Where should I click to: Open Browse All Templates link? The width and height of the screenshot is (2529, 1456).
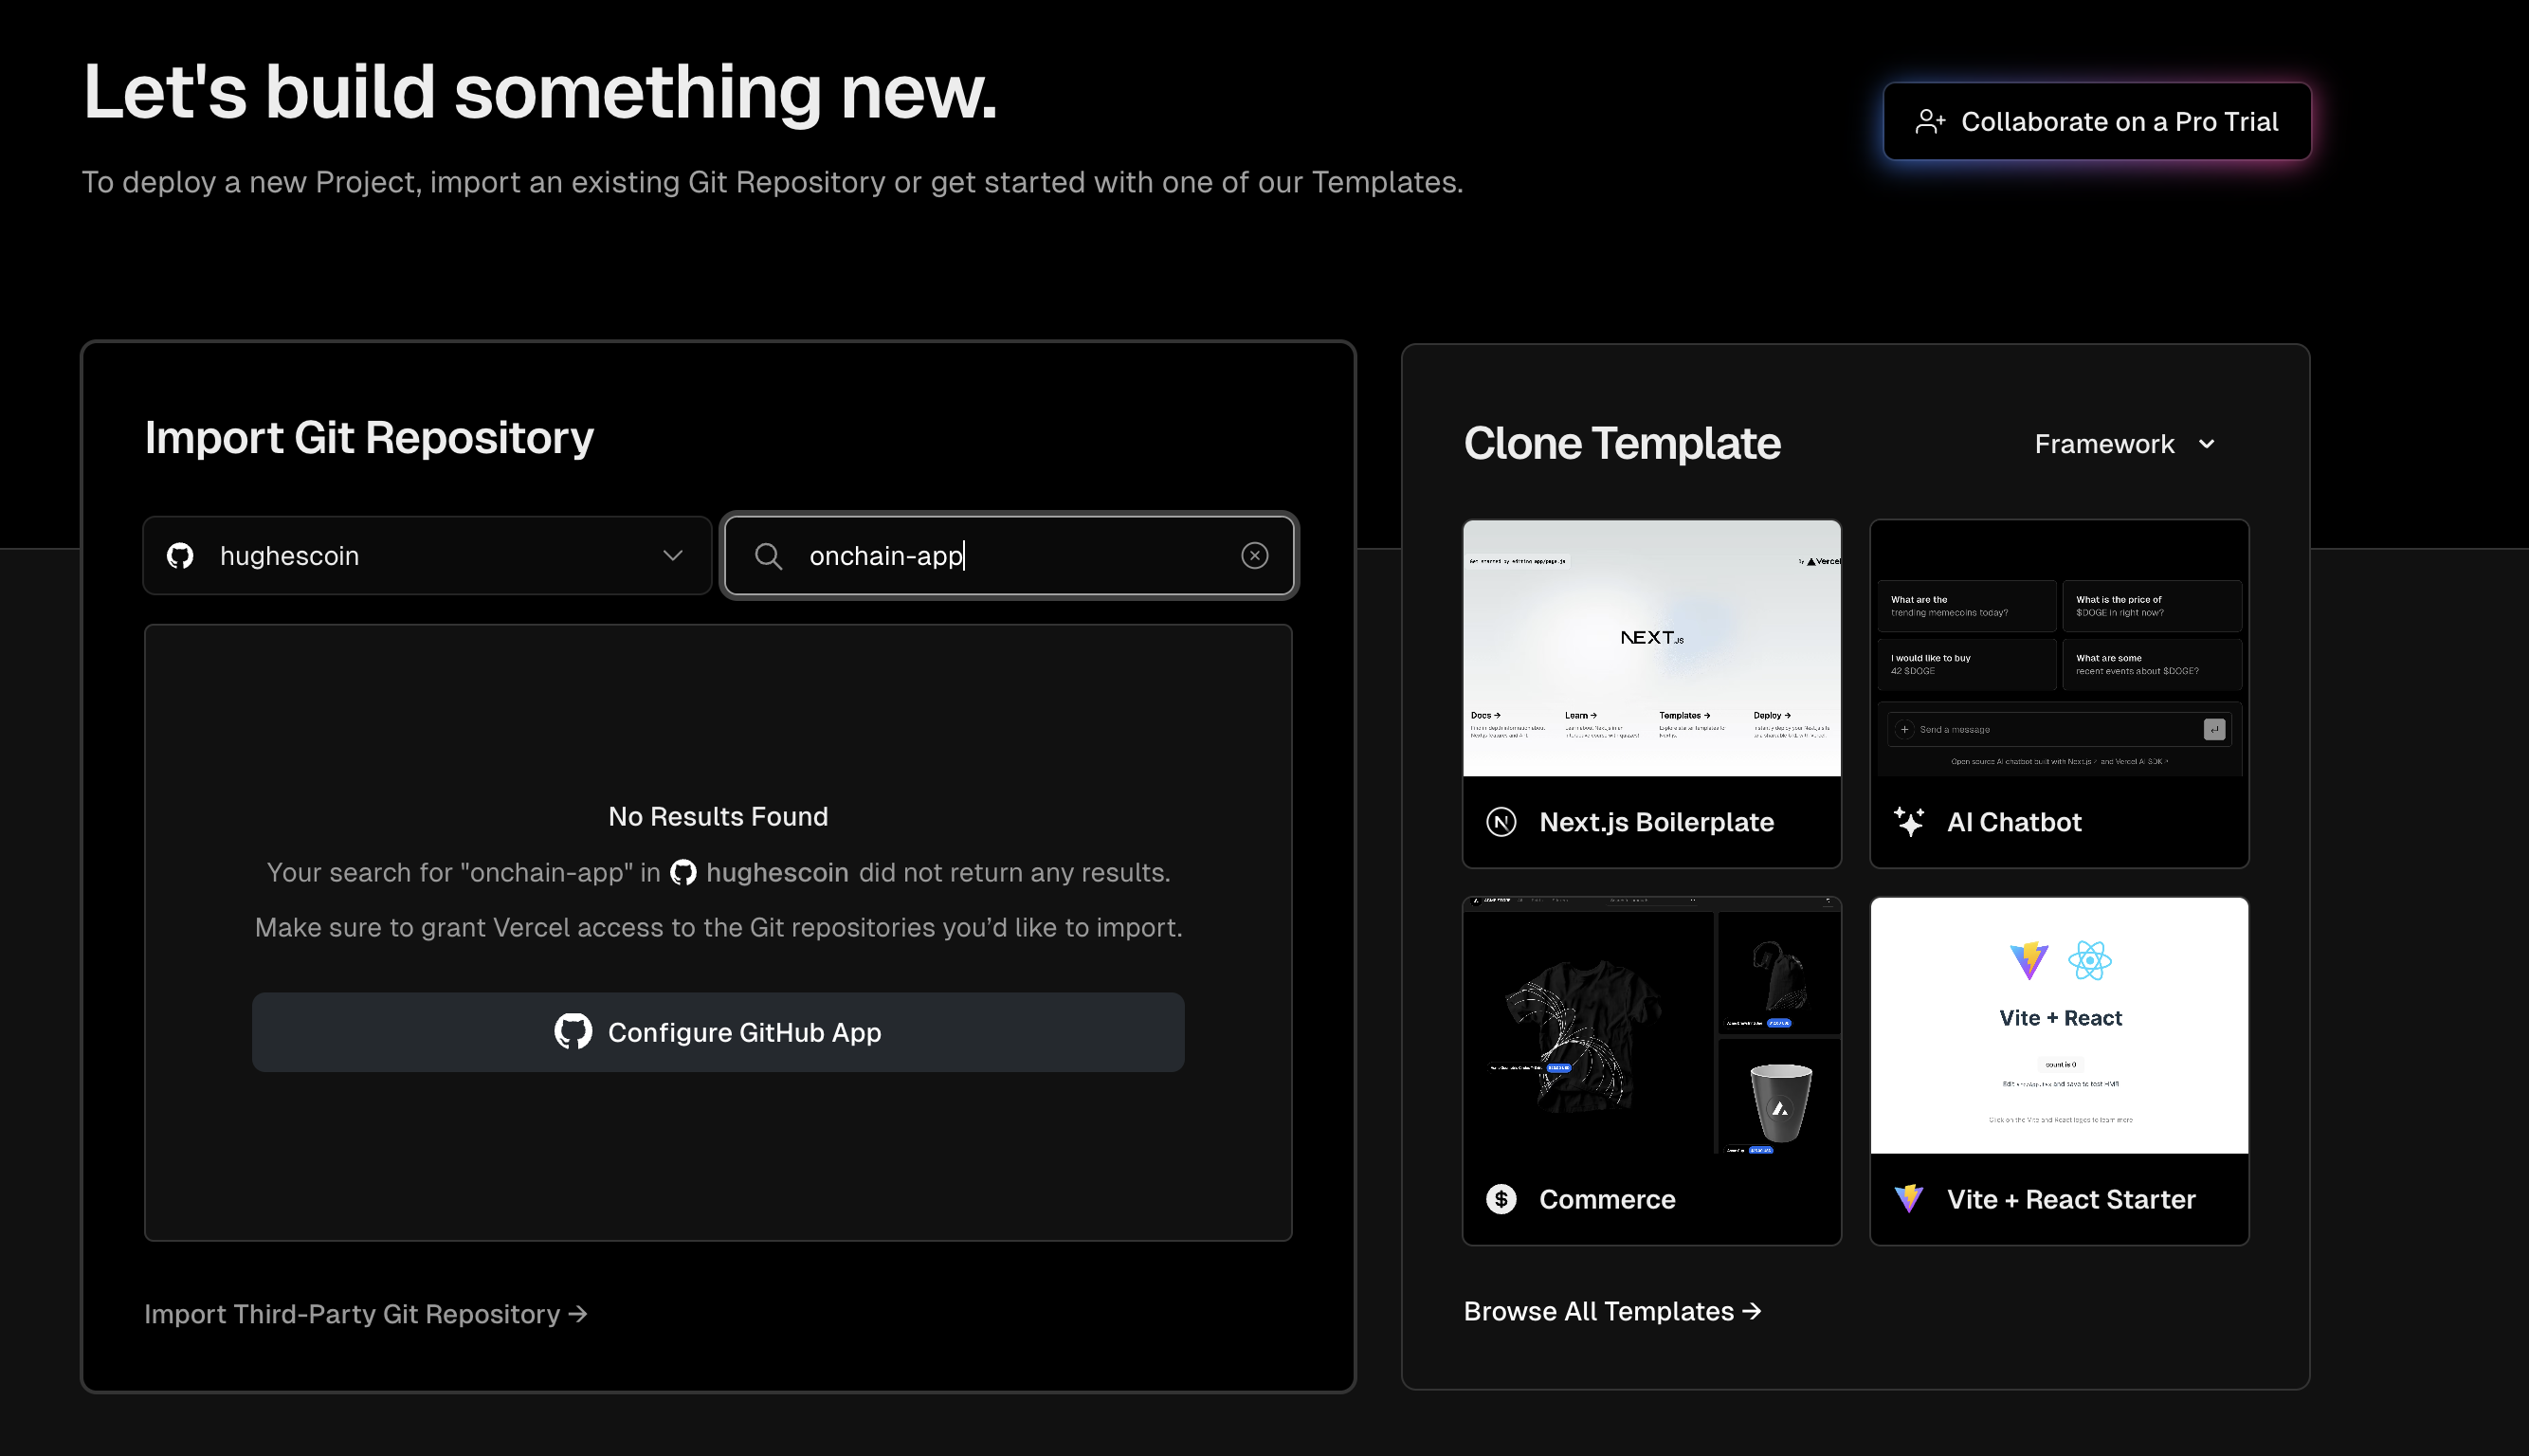pos(1612,1310)
